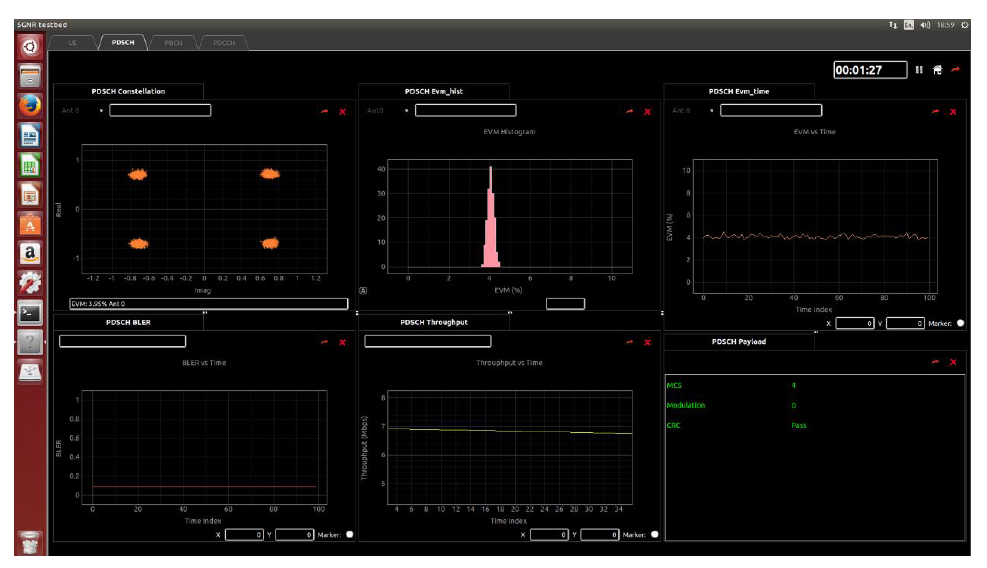Image resolution: width=987 pixels, height=568 pixels.
Task: Pause the running measurement timer
Action: 919,70
